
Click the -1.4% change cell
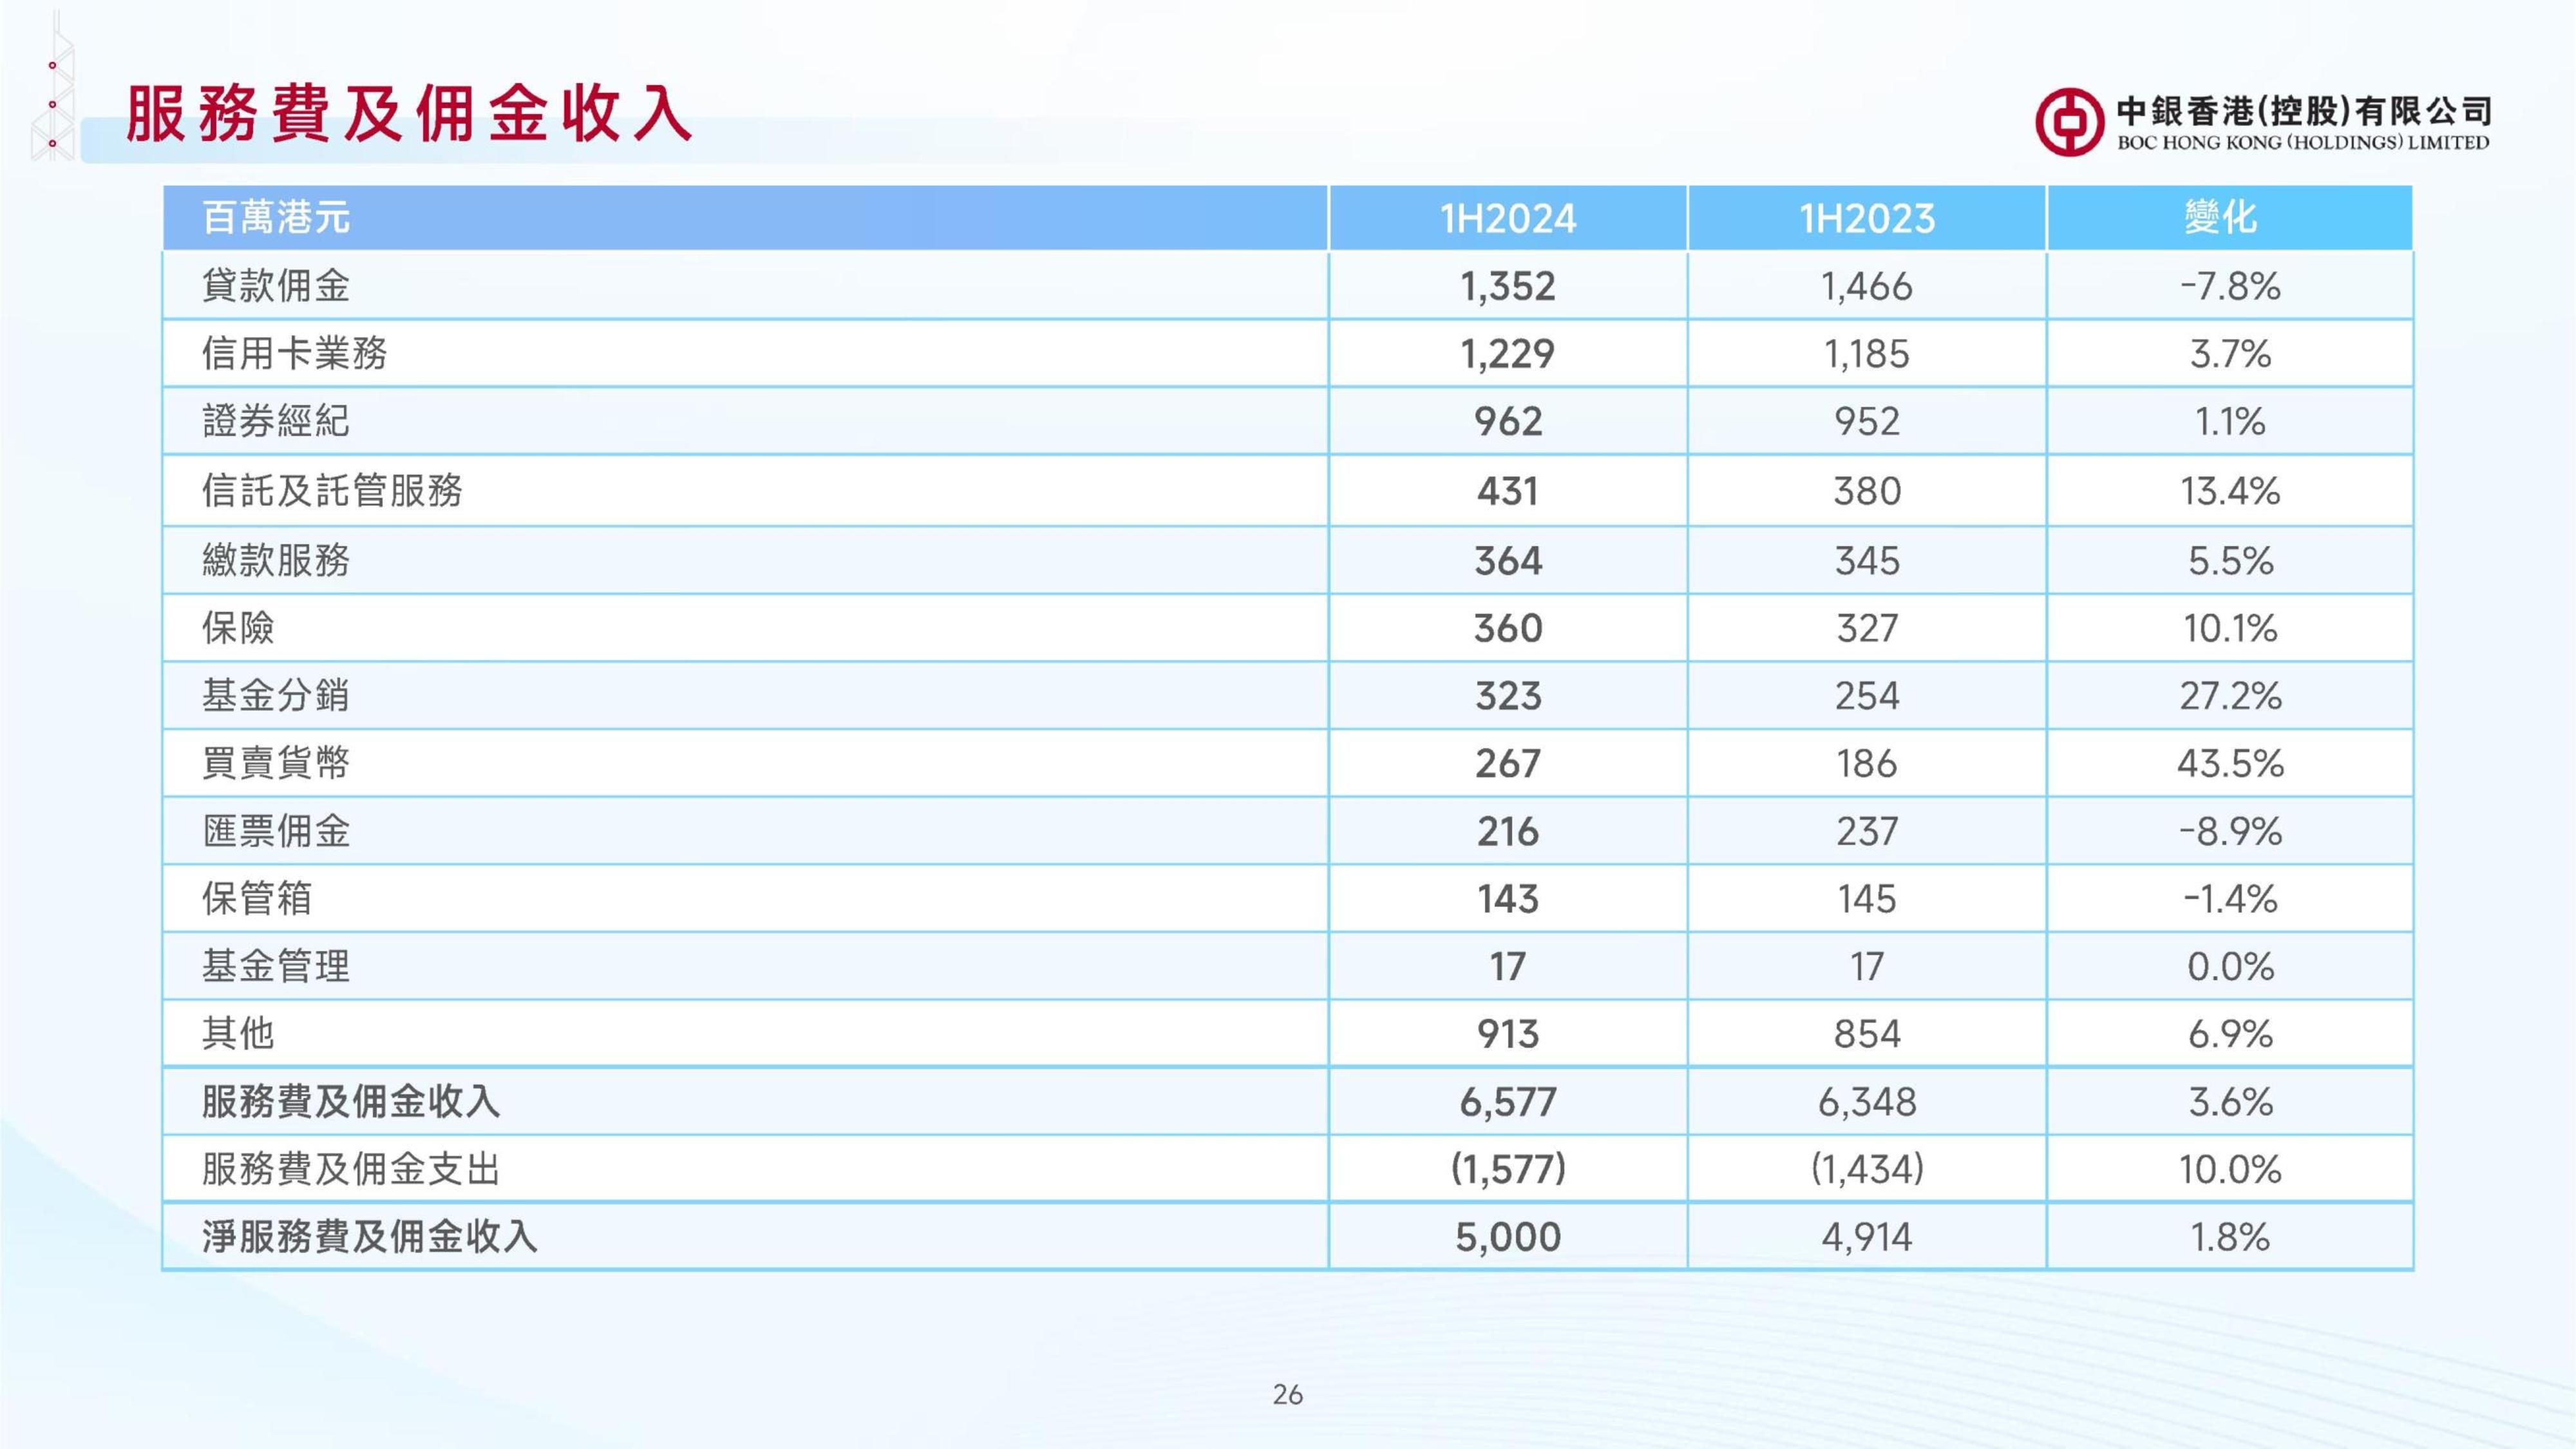(x=2230, y=899)
